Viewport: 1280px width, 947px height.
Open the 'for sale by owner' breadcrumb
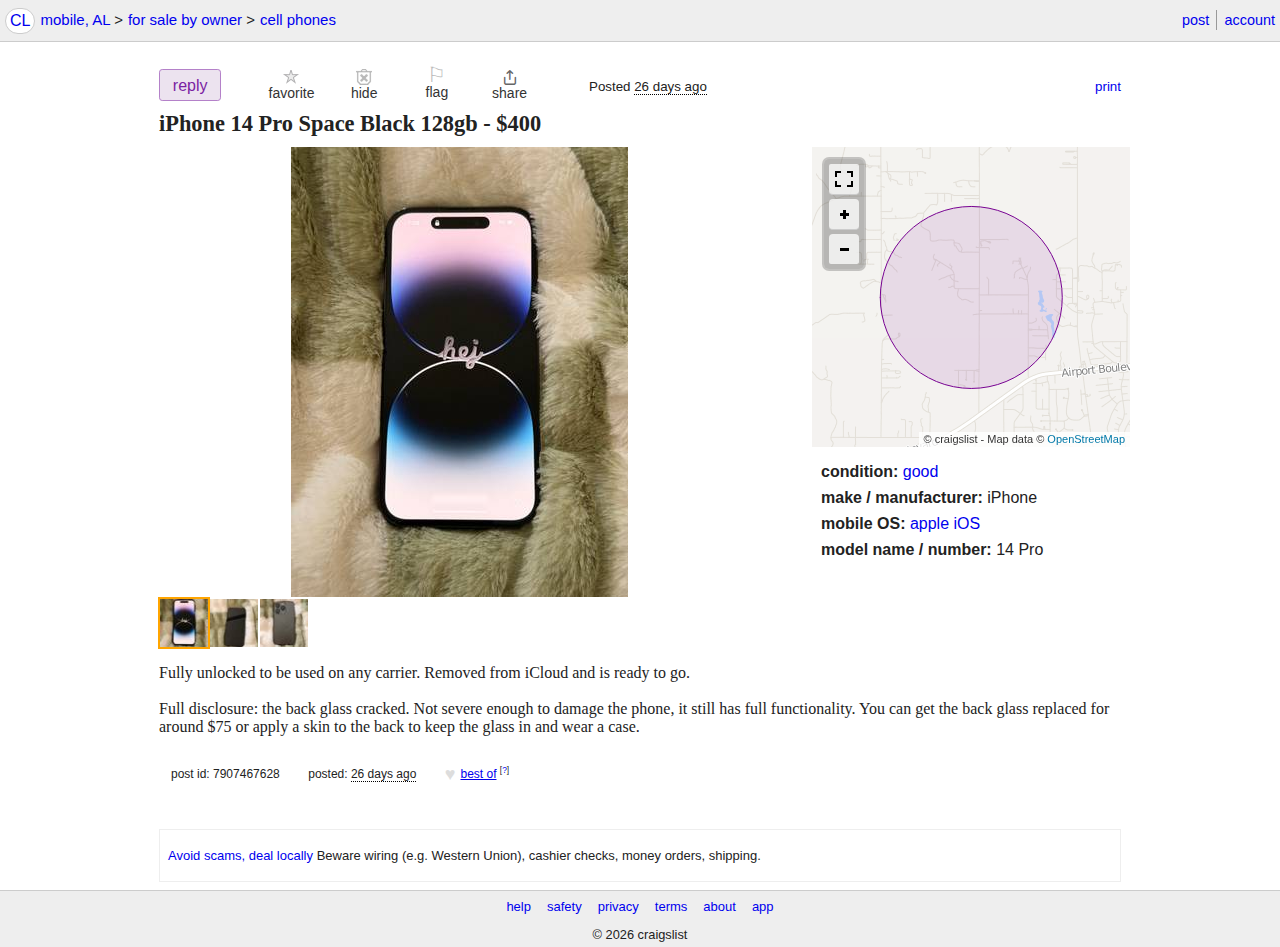pos(185,20)
